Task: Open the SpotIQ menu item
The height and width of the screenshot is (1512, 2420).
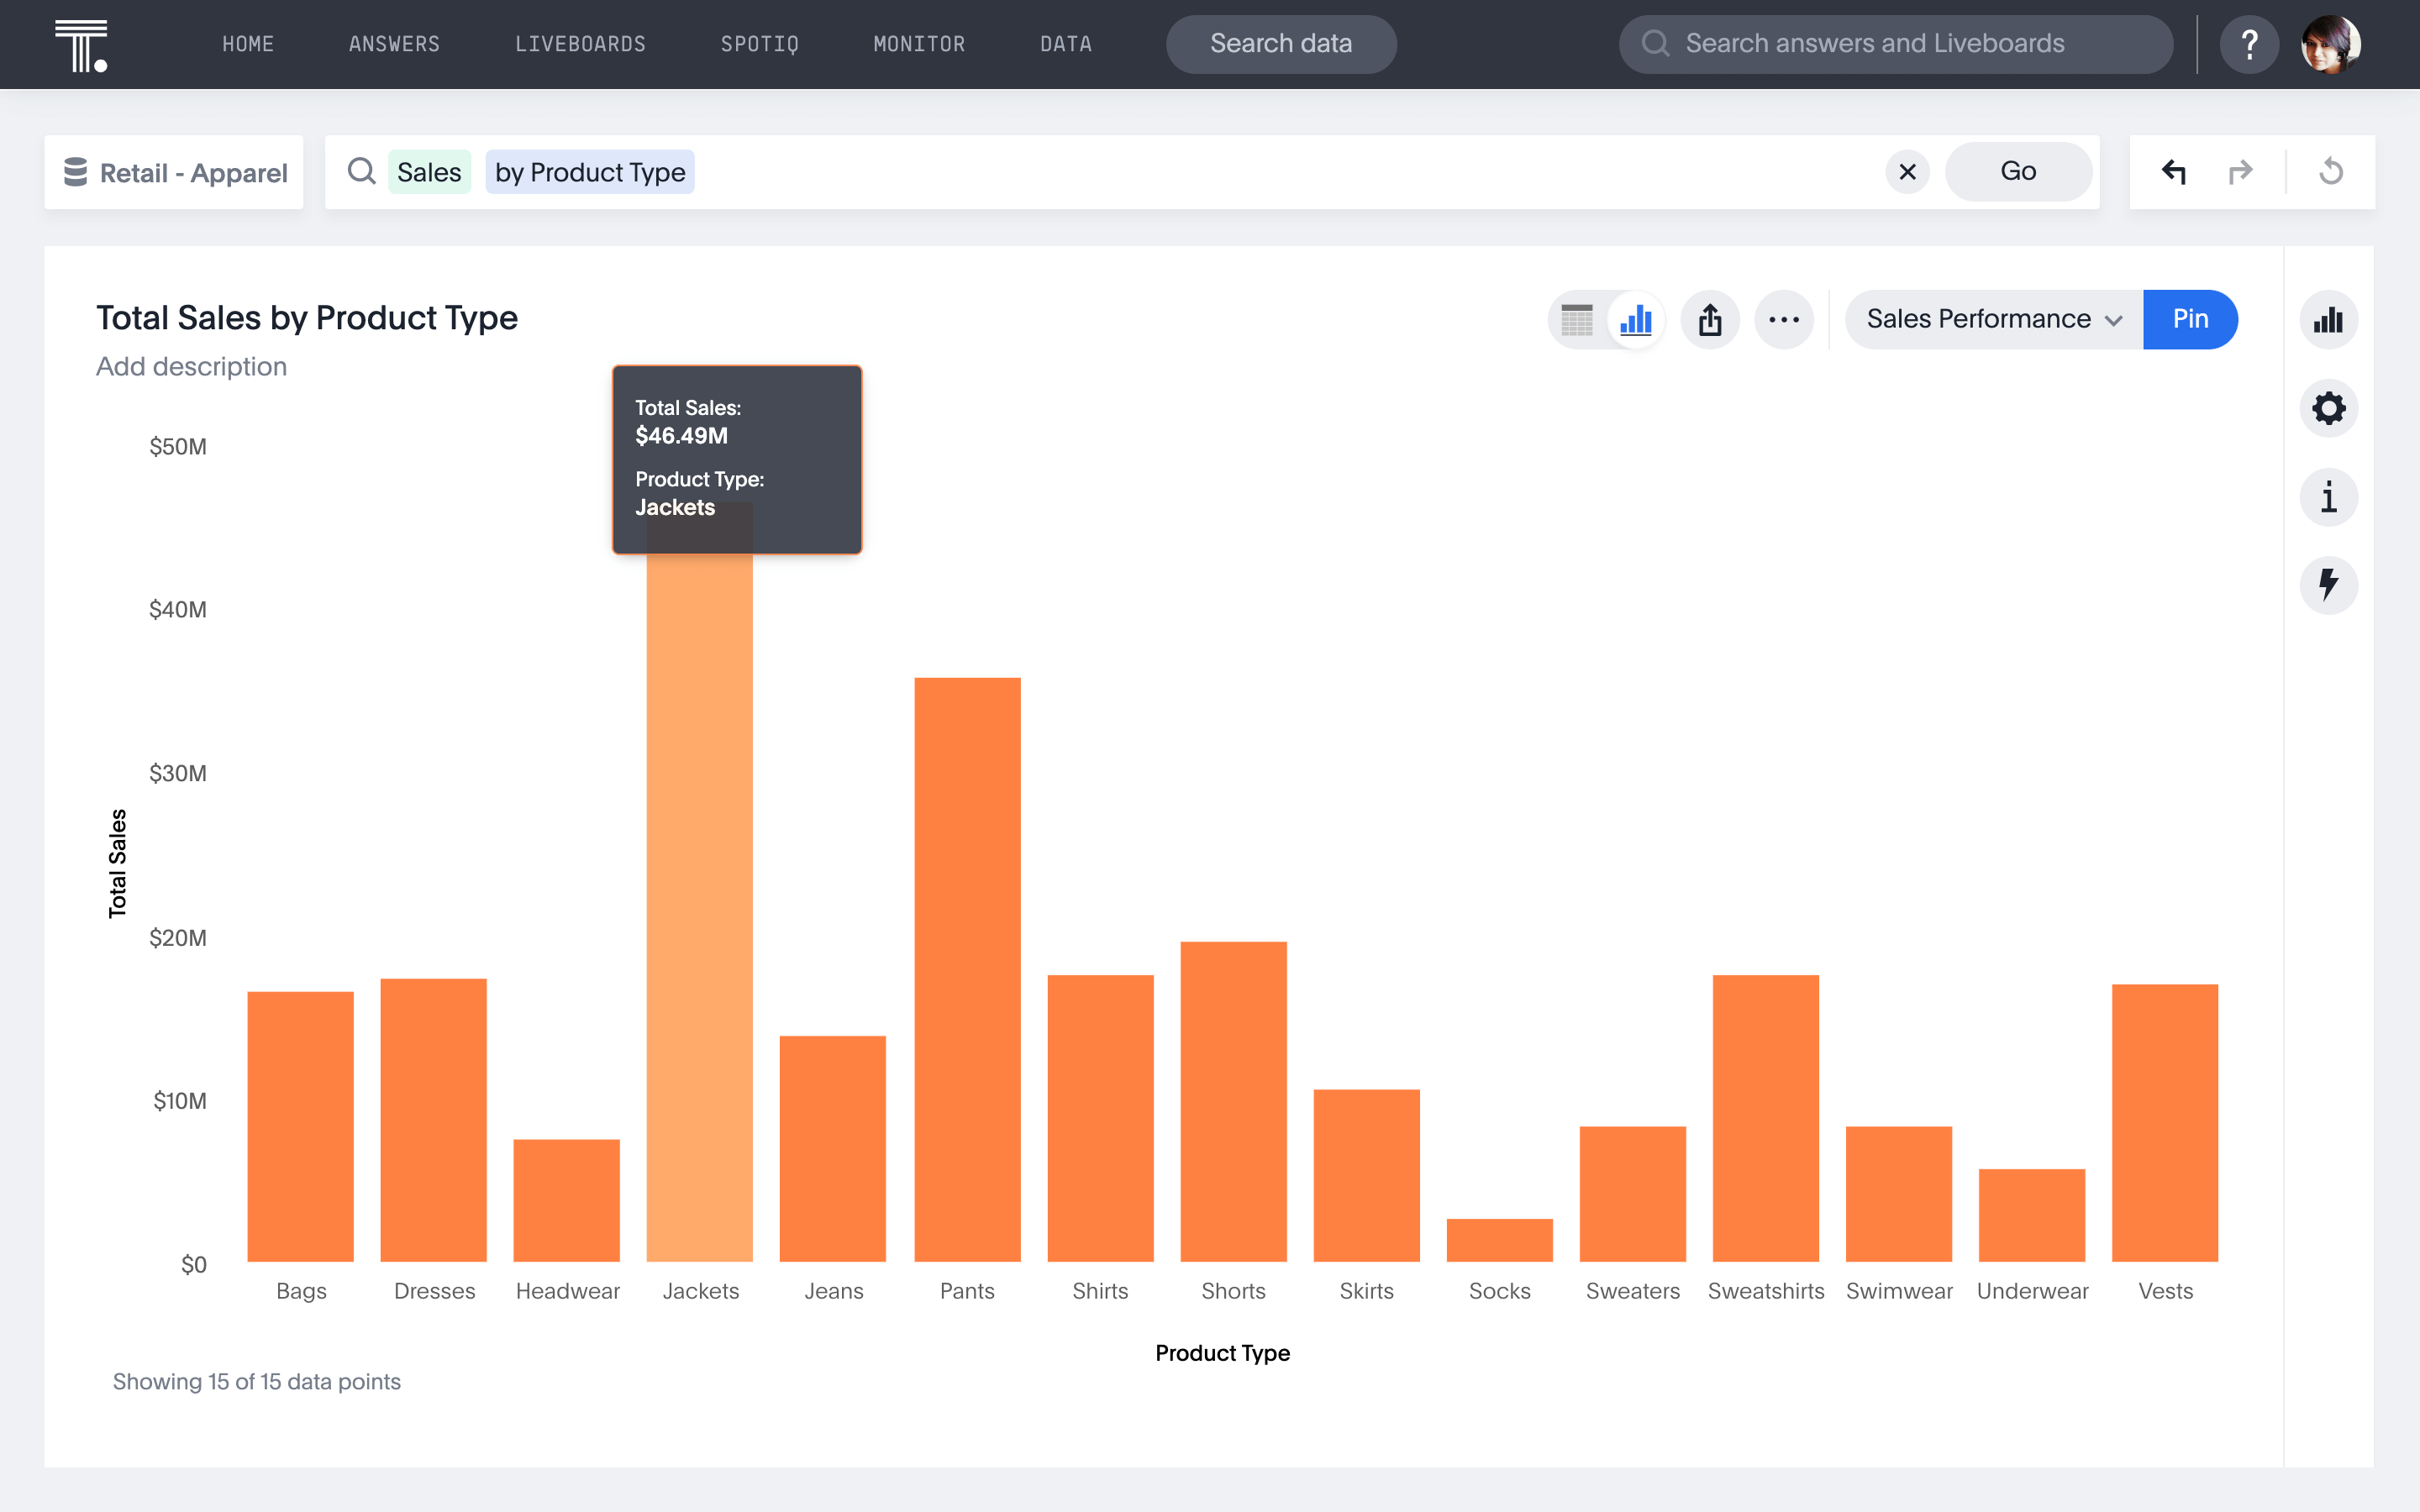Action: (759, 44)
